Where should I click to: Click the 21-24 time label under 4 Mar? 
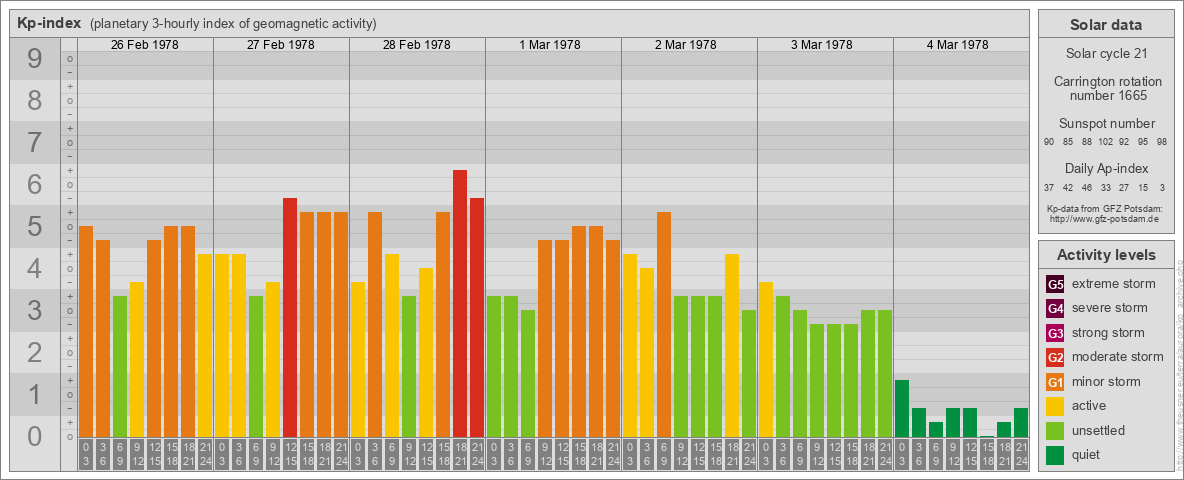pyautogui.click(x=1021, y=454)
